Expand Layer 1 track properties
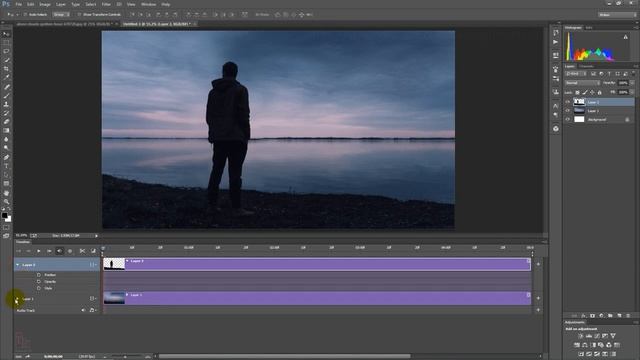The height and width of the screenshot is (360, 640). coord(18,299)
